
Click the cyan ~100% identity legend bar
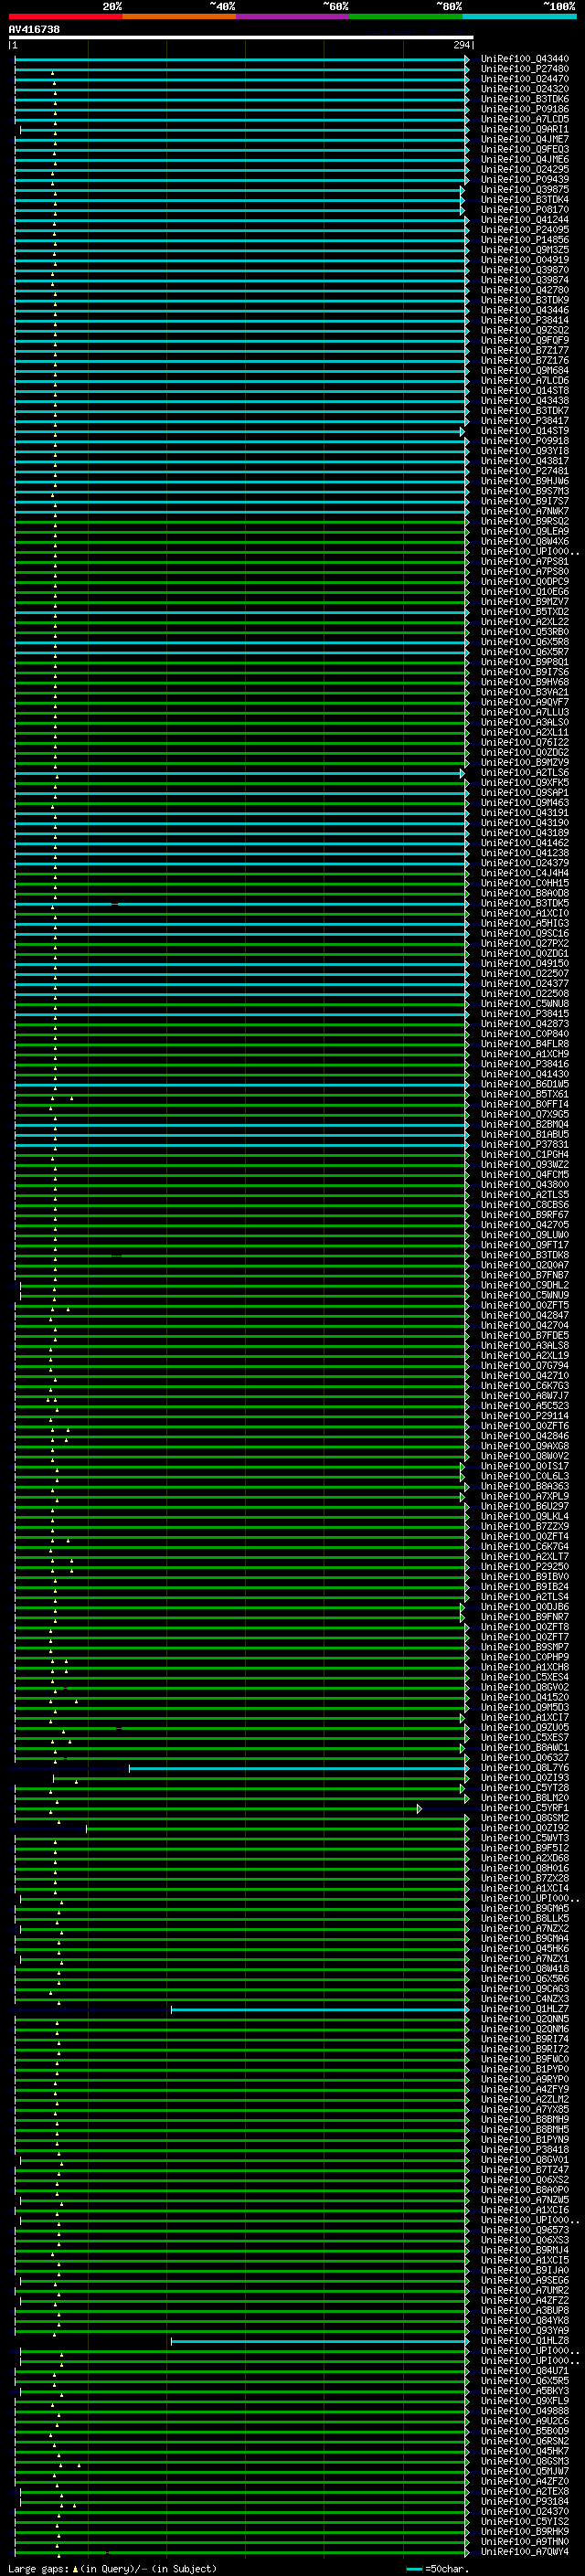coord(519,16)
